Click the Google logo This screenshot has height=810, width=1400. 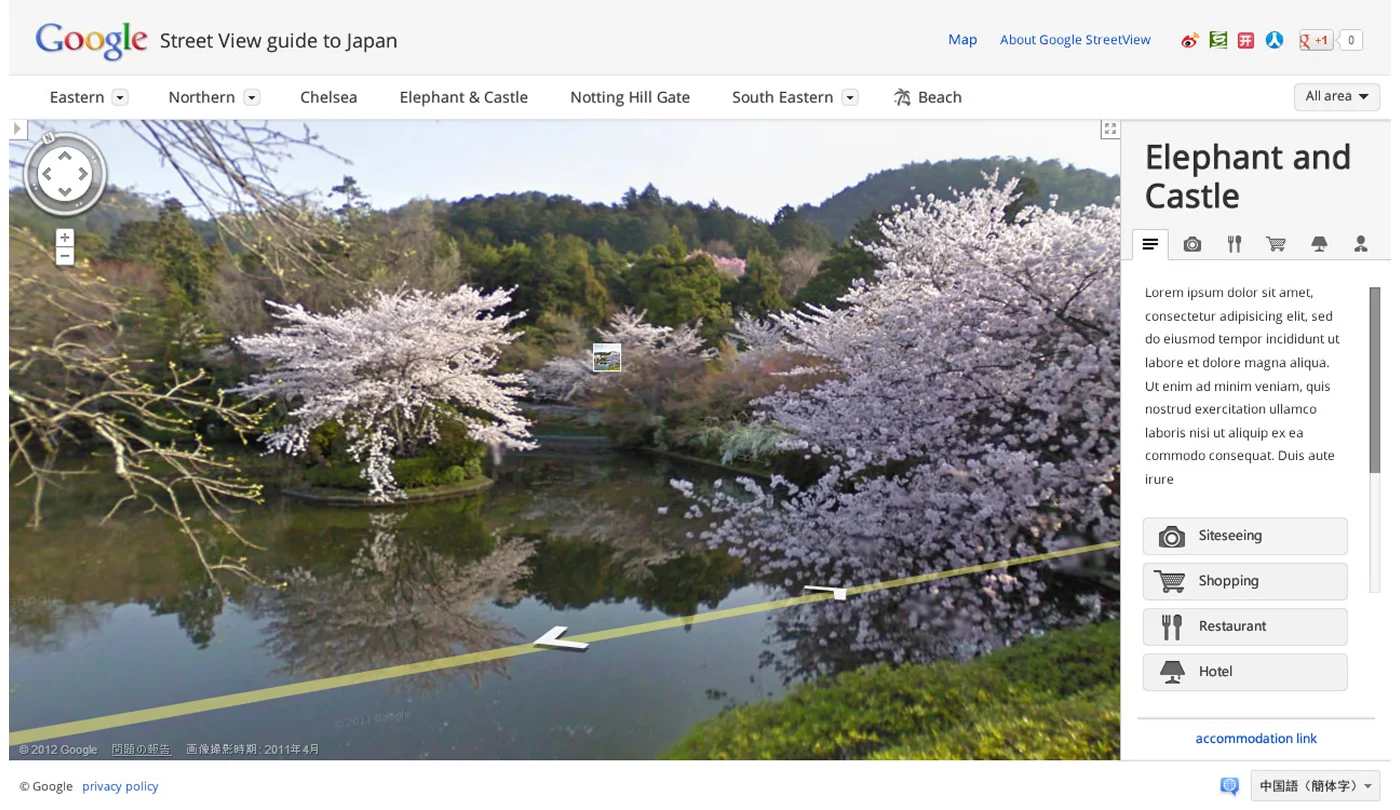(x=92, y=41)
